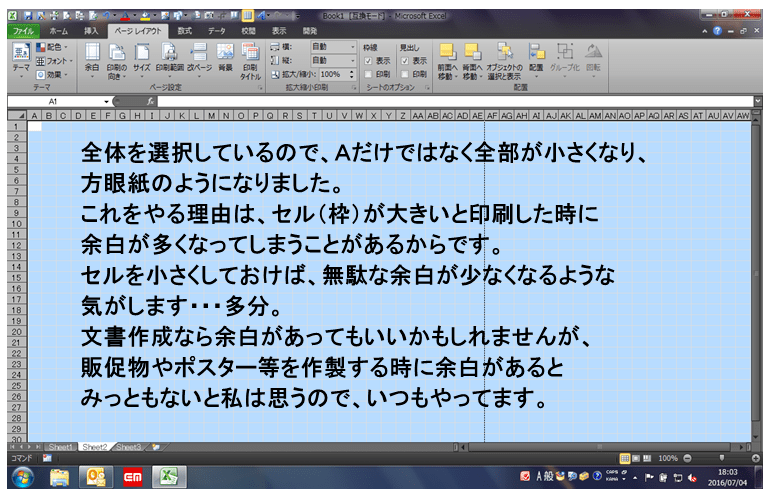Open the 改ページ (Breaks) menu

click(199, 59)
